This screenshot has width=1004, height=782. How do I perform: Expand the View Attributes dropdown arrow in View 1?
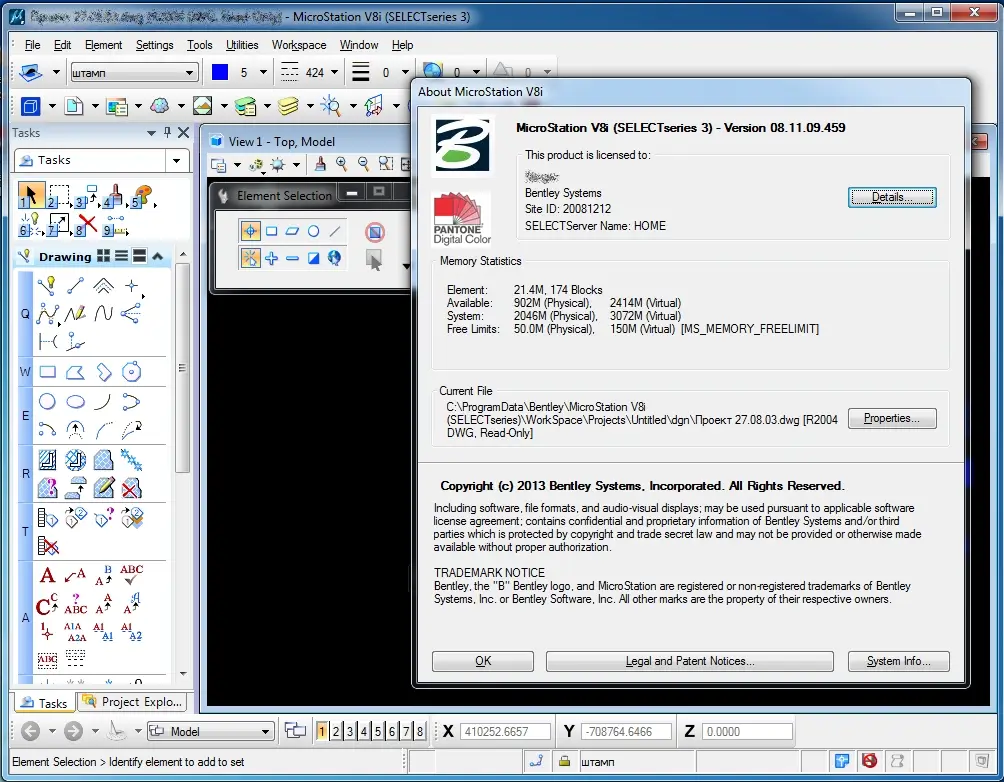(238, 165)
